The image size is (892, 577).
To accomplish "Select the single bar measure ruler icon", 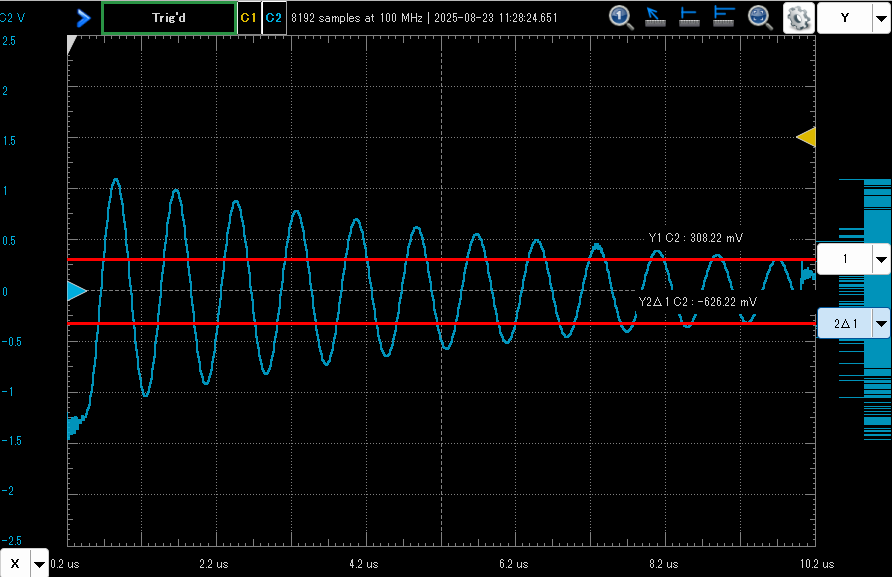I will (x=689, y=17).
